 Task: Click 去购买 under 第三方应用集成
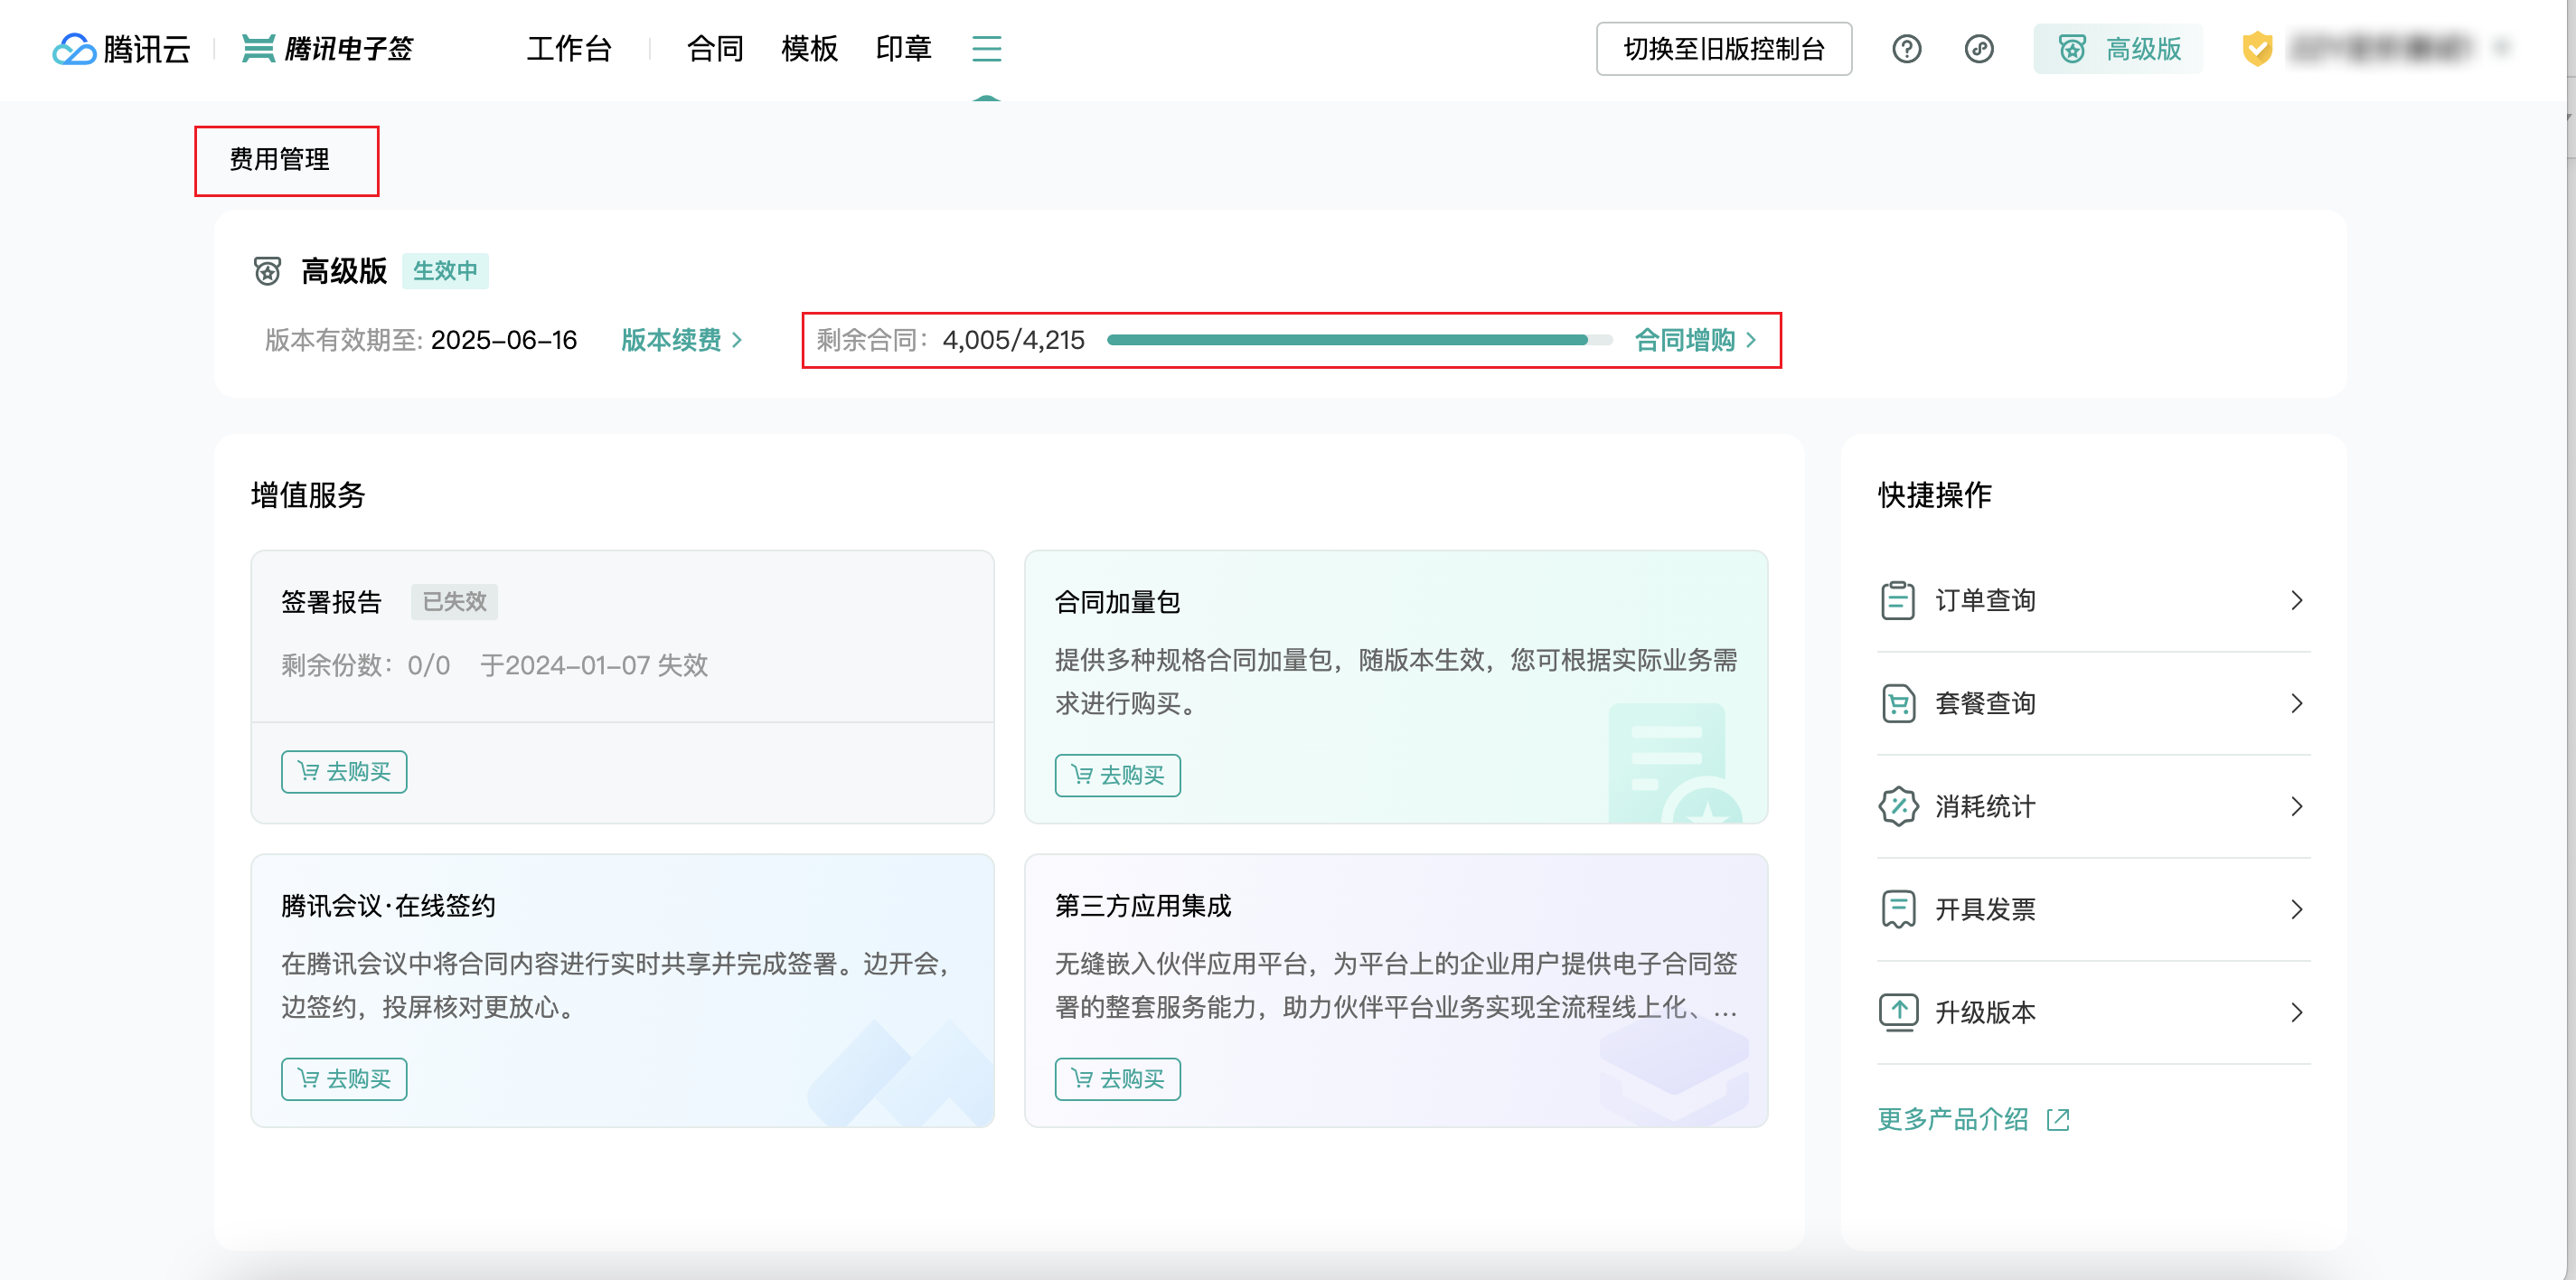click(1117, 1079)
